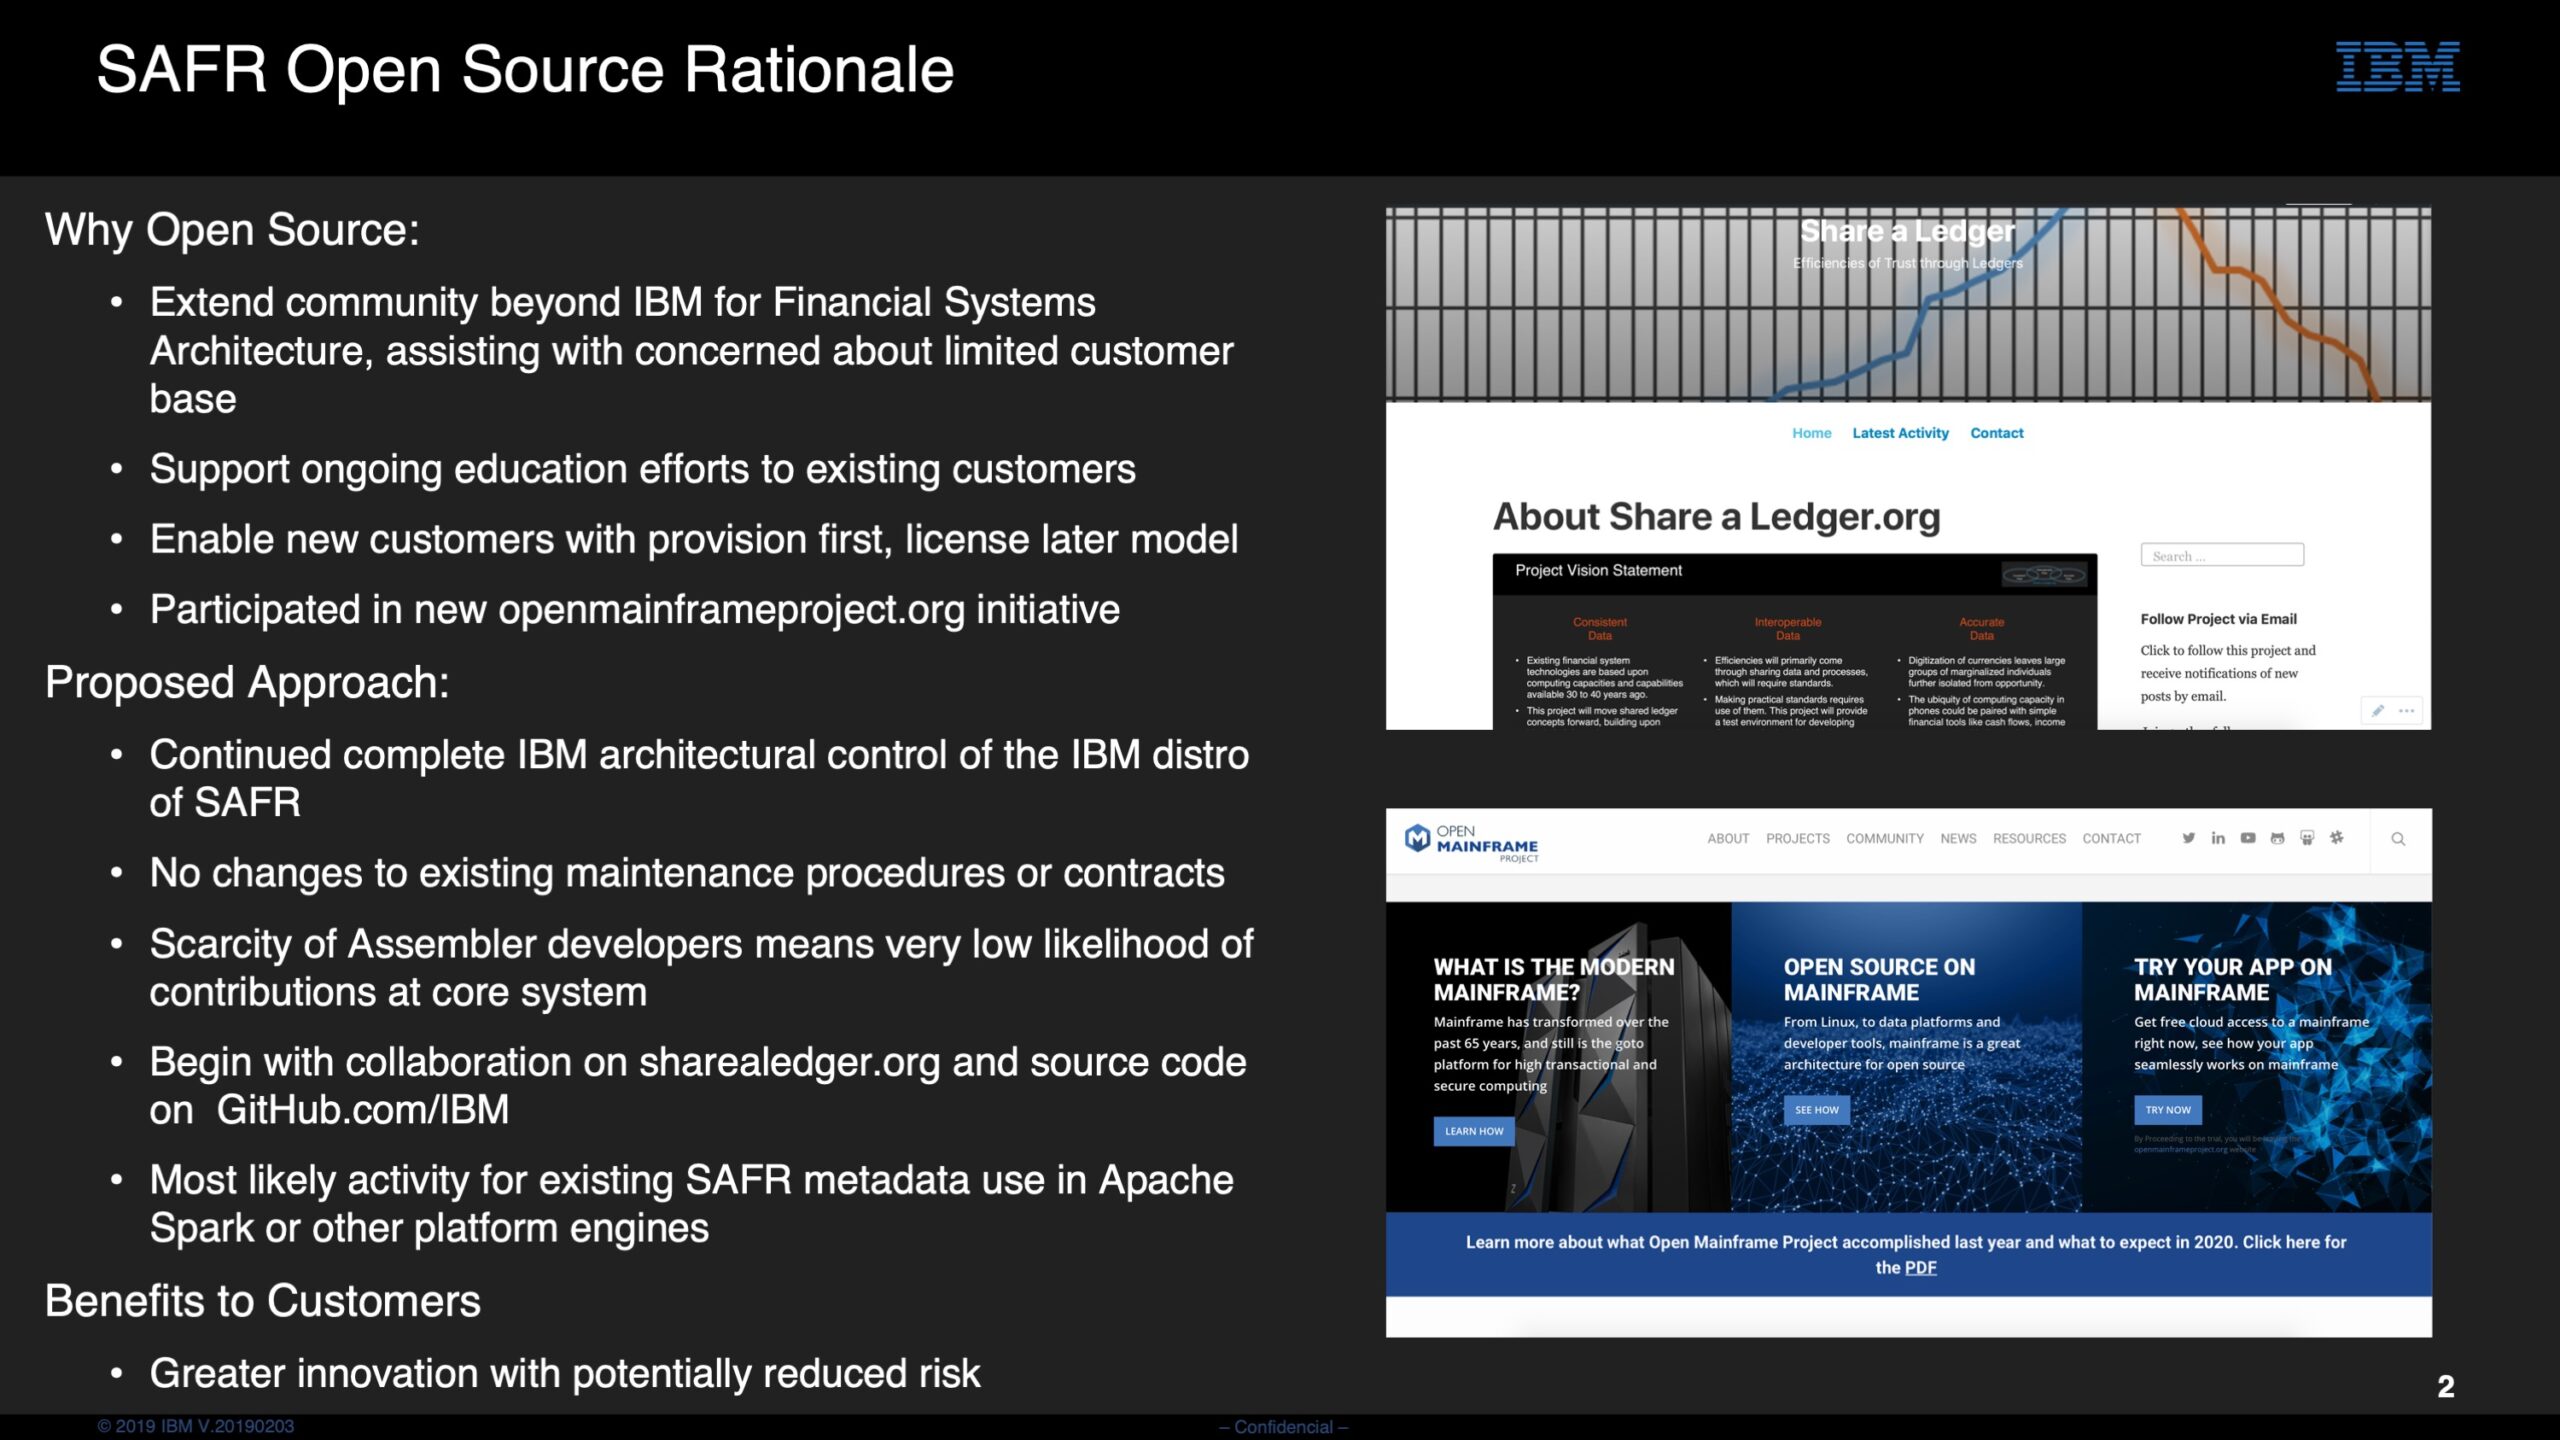The width and height of the screenshot is (2560, 1440).
Task: Click the venn diagram thumbnail in Project Vision Statement
Action: pyautogui.click(x=2043, y=575)
